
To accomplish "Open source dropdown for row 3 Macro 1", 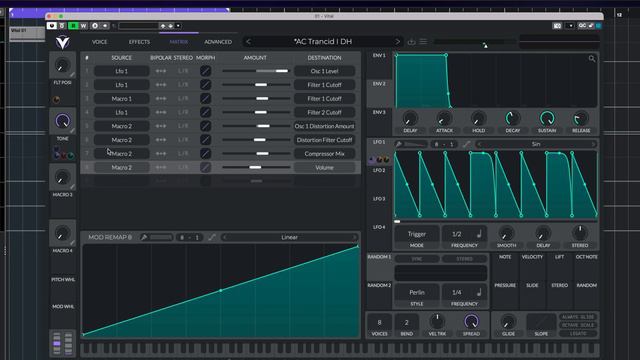I will (x=122, y=98).
